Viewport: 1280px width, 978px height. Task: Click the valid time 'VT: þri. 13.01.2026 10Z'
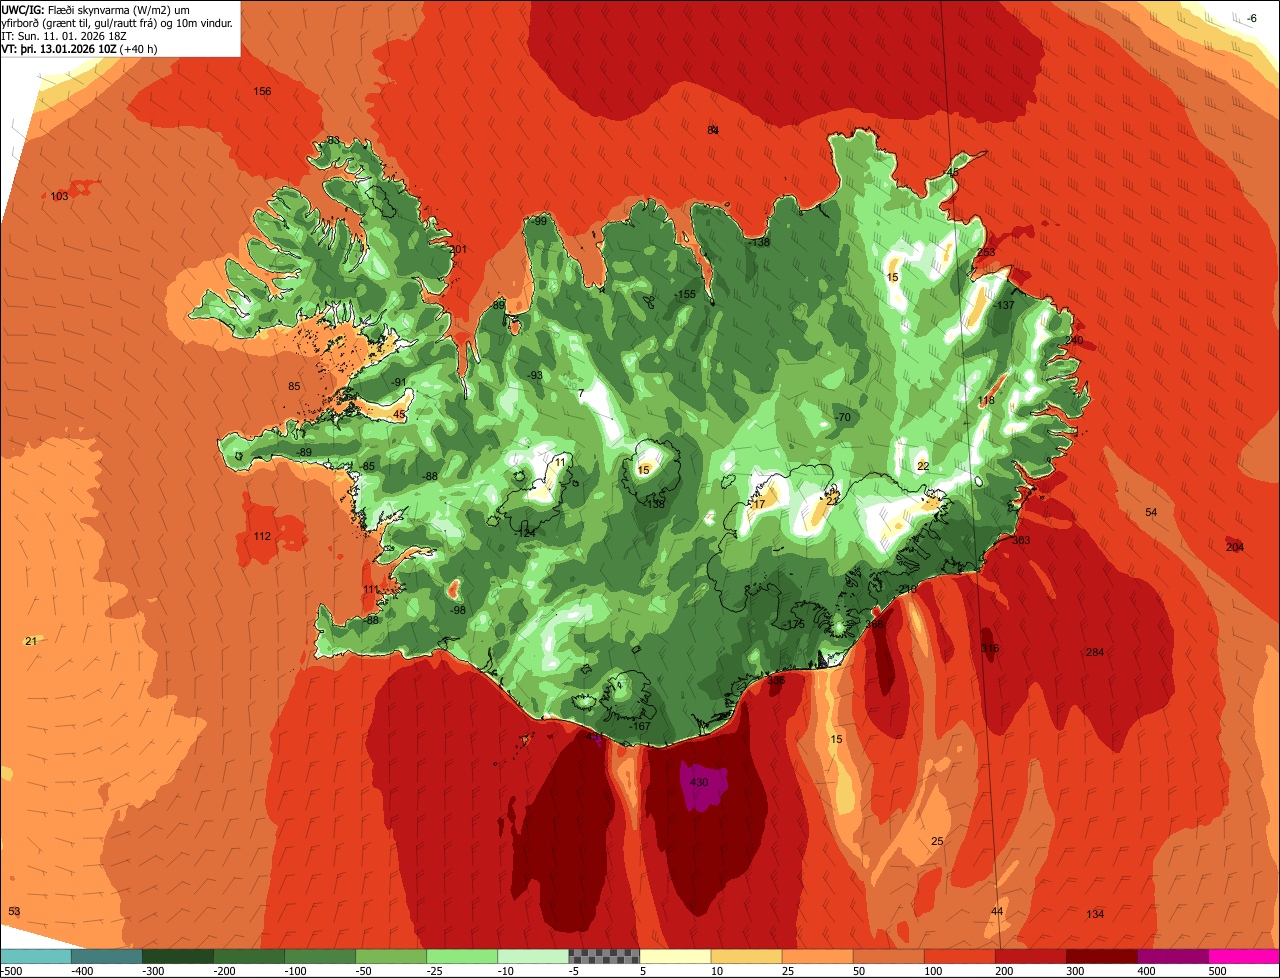point(60,48)
